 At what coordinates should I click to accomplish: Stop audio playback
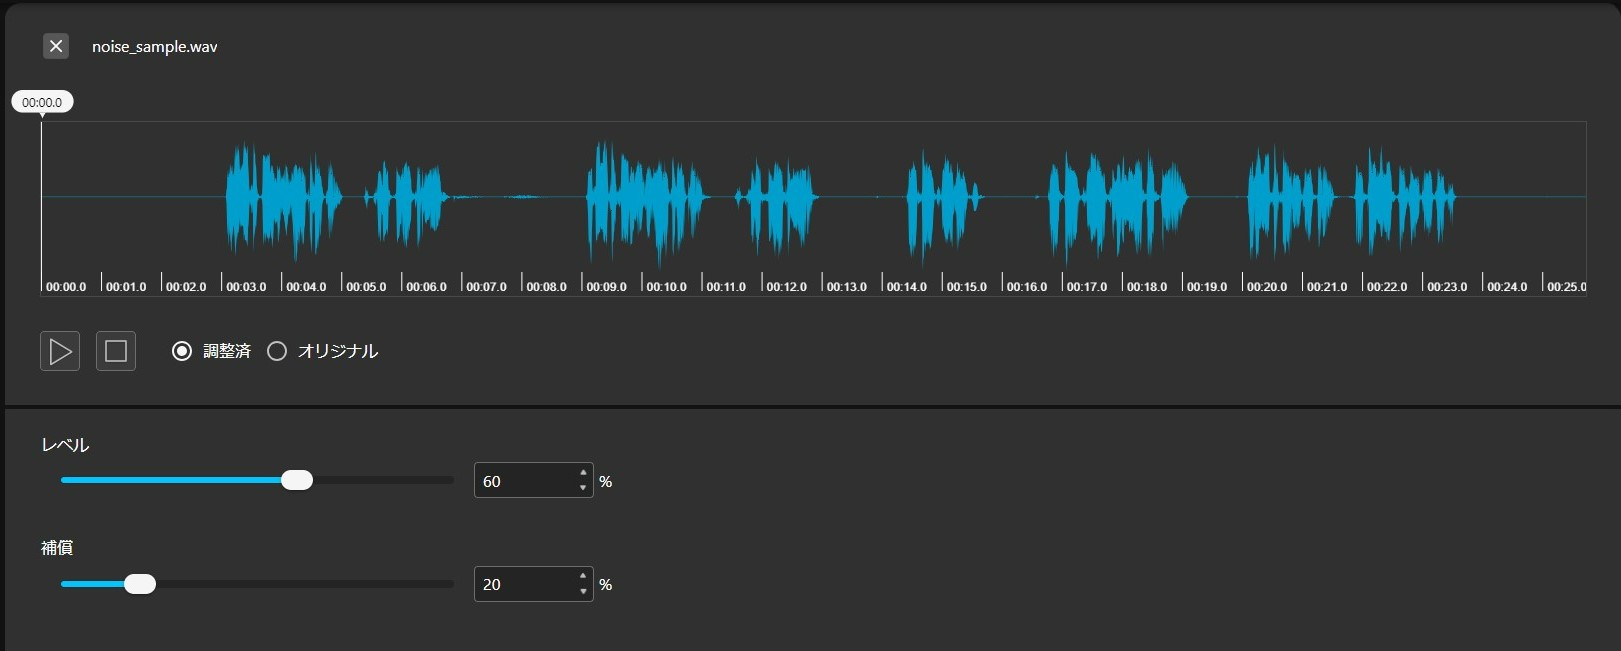point(116,351)
